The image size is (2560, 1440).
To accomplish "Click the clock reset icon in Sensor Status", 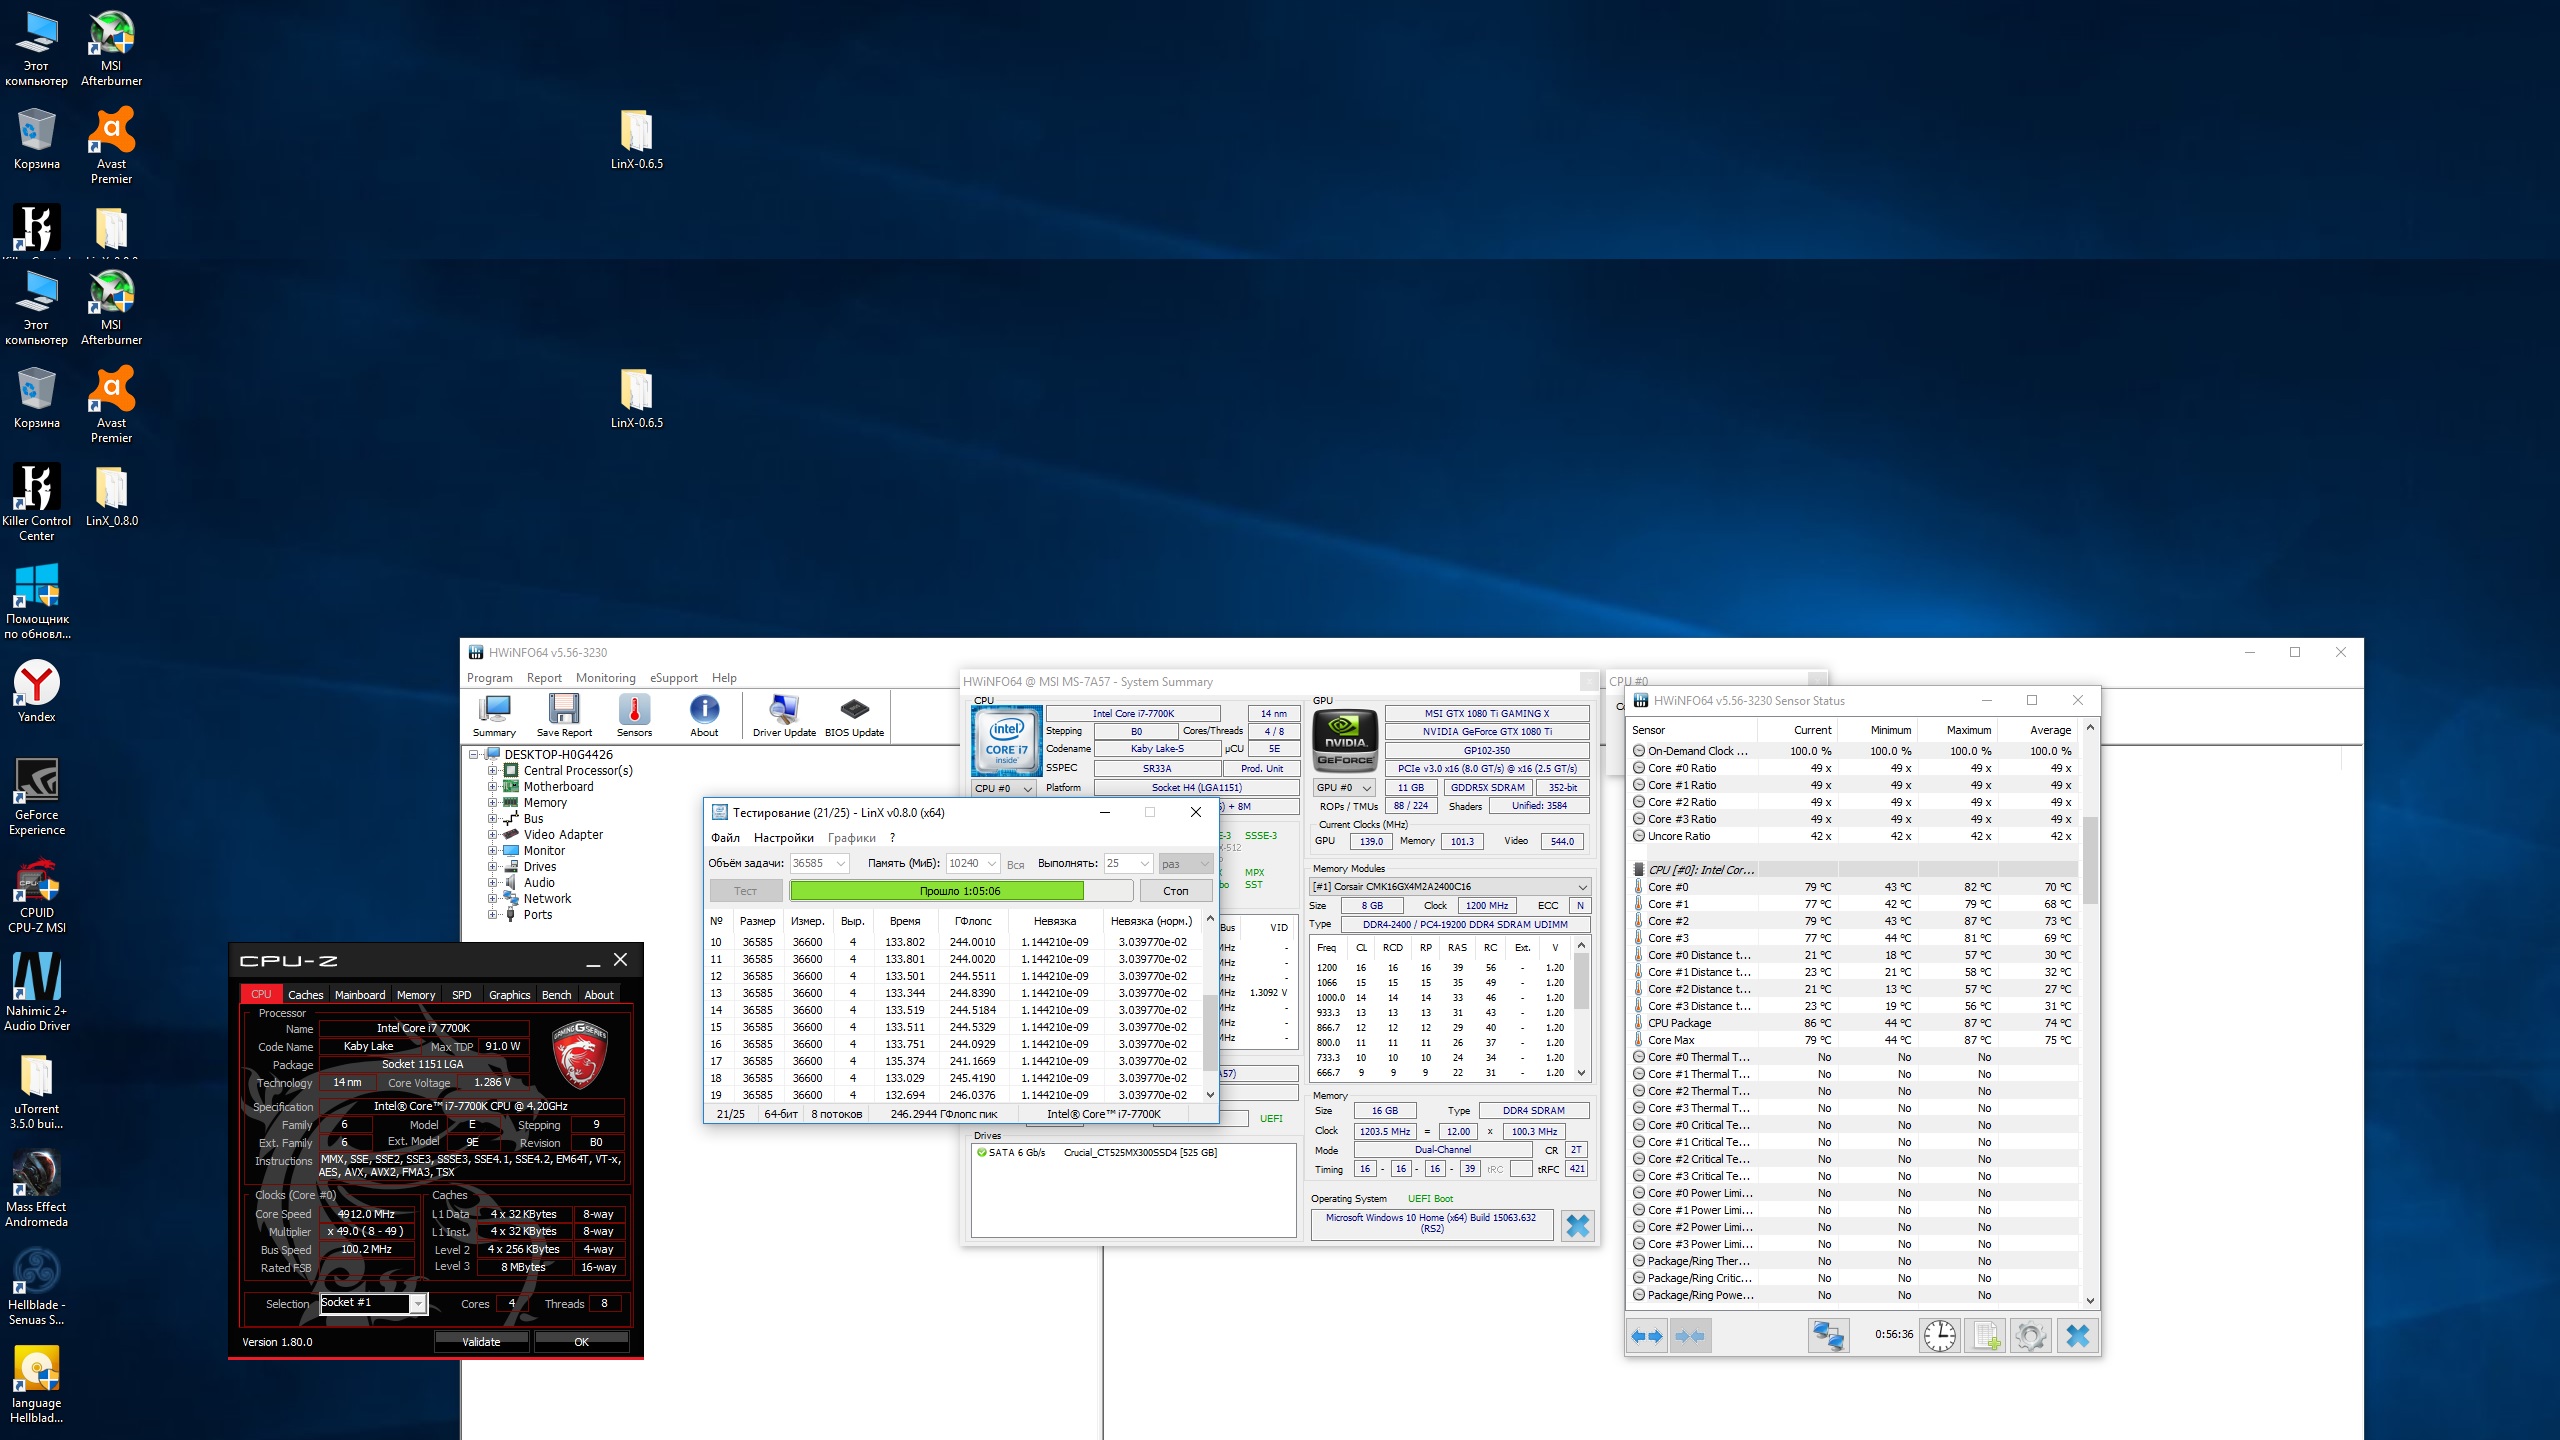I will [x=1939, y=1335].
